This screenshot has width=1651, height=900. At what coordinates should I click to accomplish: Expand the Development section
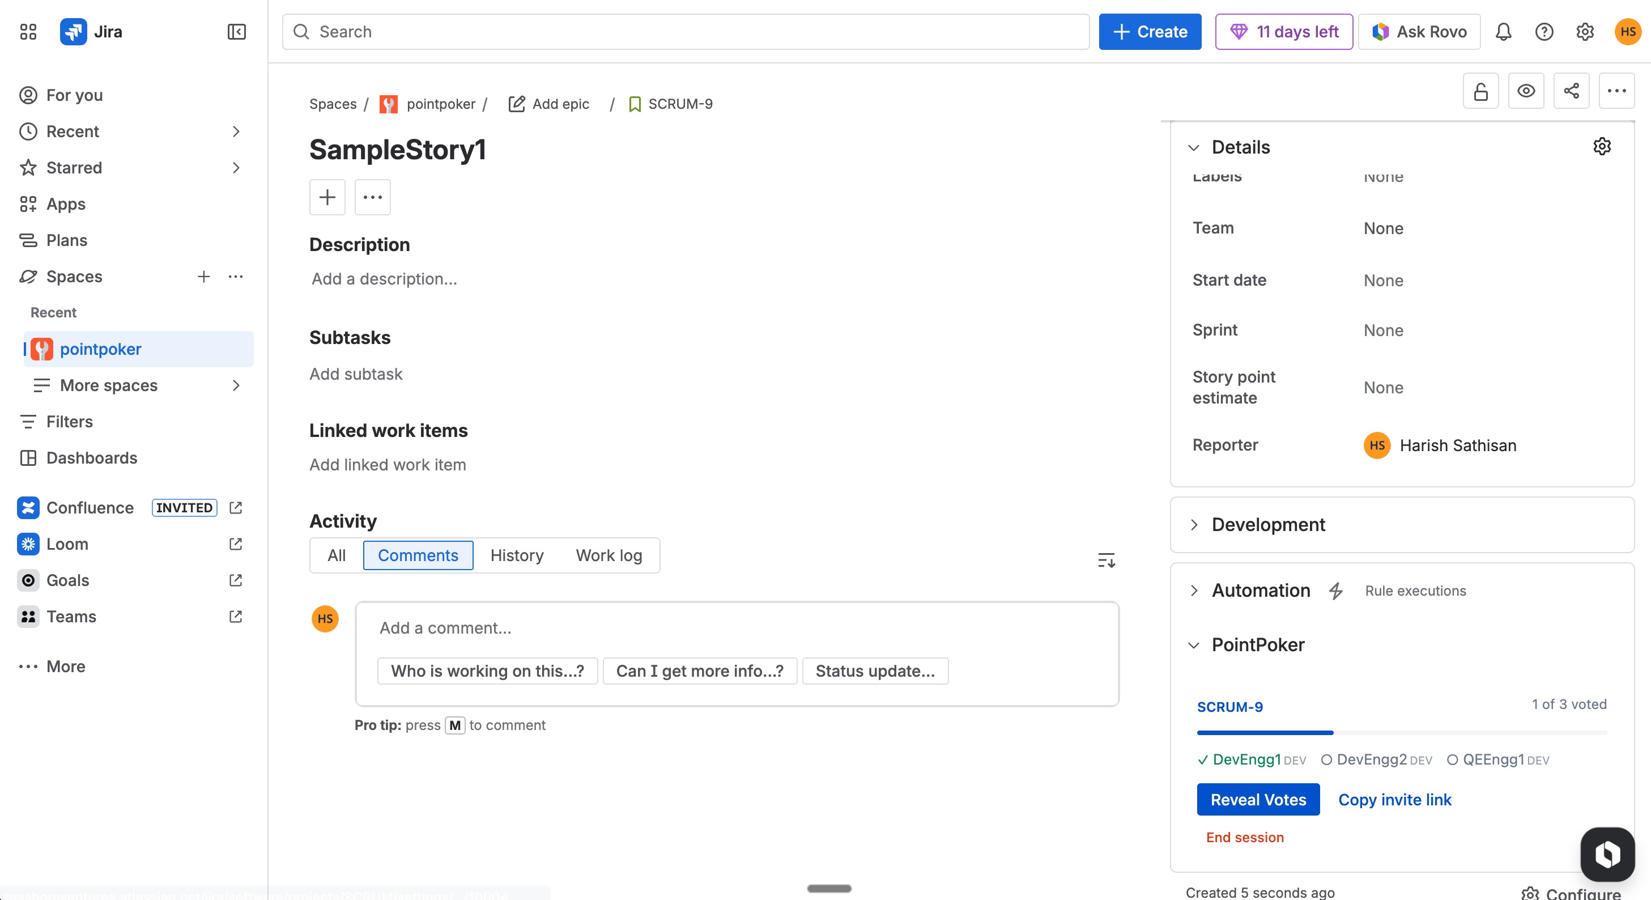(1193, 524)
